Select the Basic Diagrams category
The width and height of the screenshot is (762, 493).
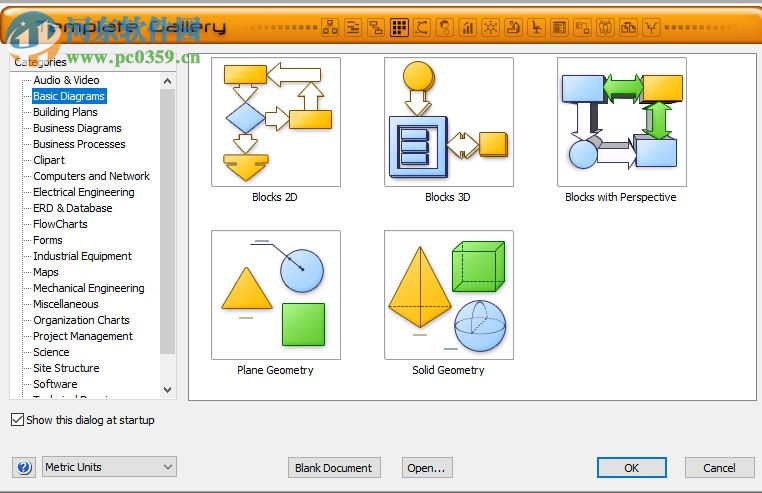pyautogui.click(x=69, y=96)
